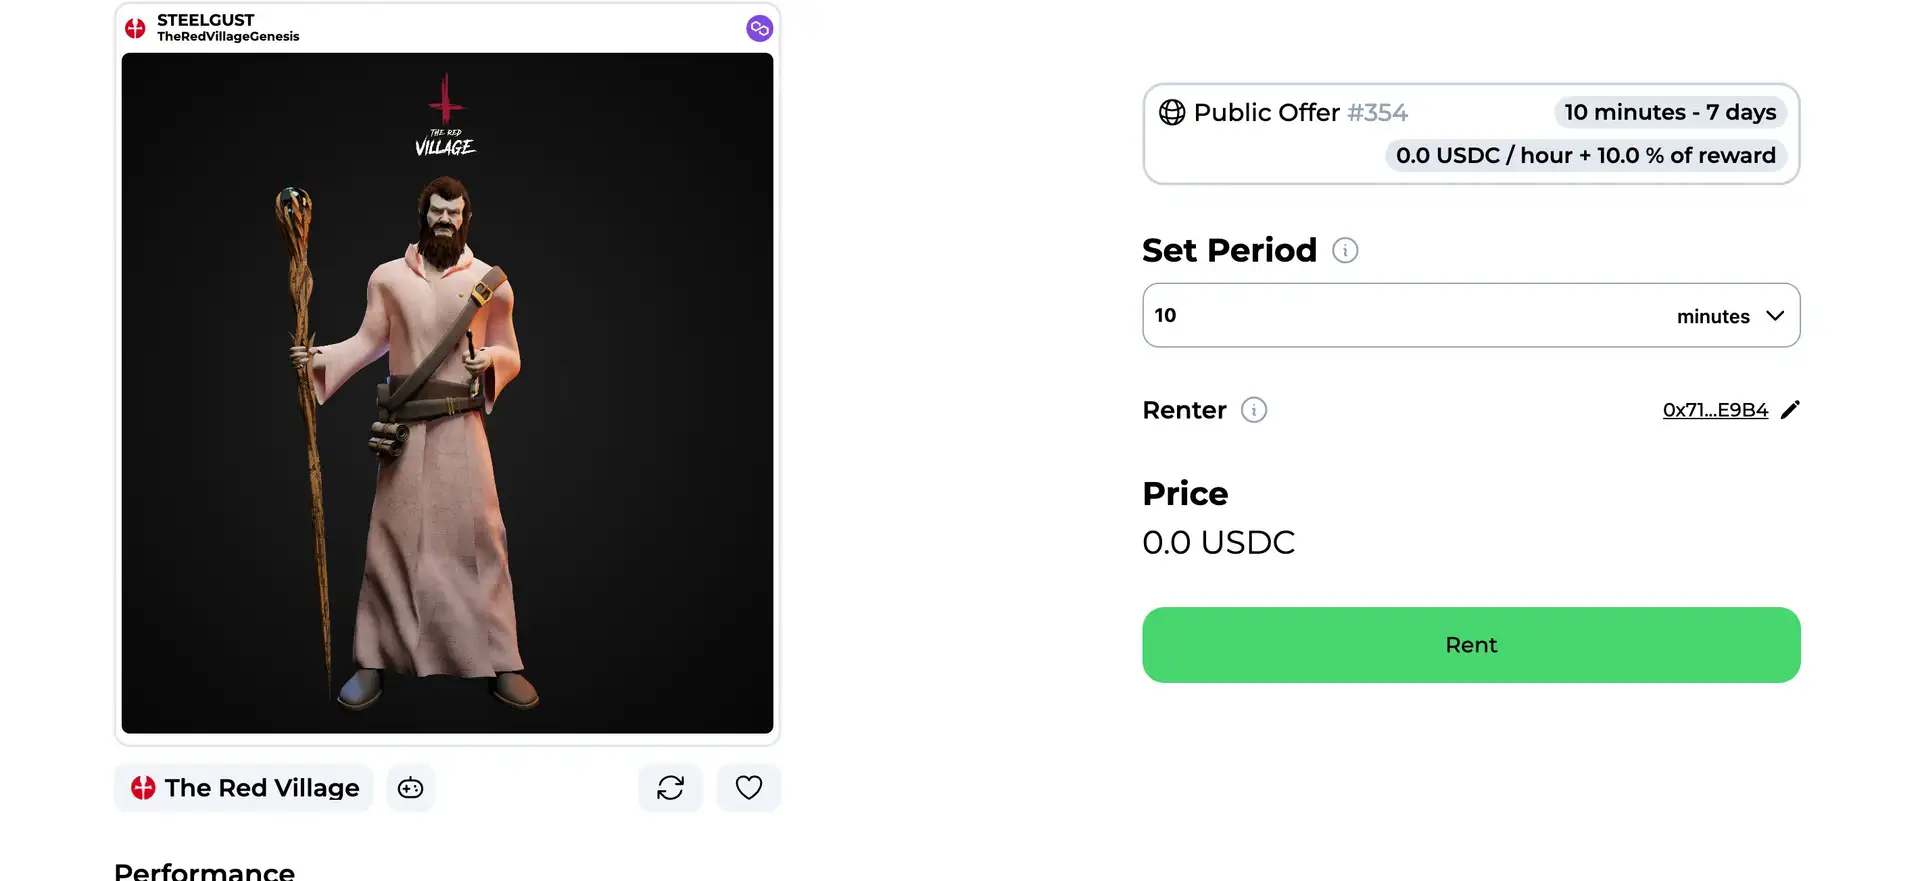Edit renter address with pencil icon

tap(1790, 410)
